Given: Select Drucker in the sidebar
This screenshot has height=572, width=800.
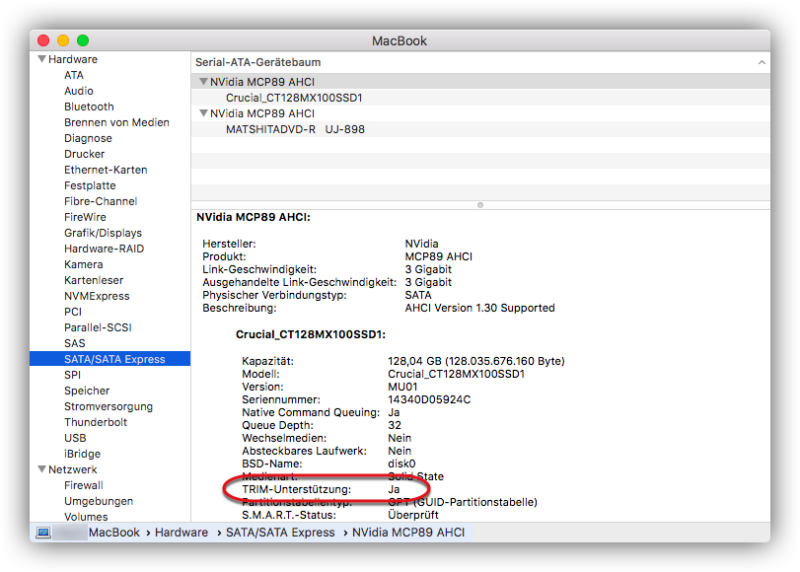Looking at the screenshot, I should click(x=84, y=154).
